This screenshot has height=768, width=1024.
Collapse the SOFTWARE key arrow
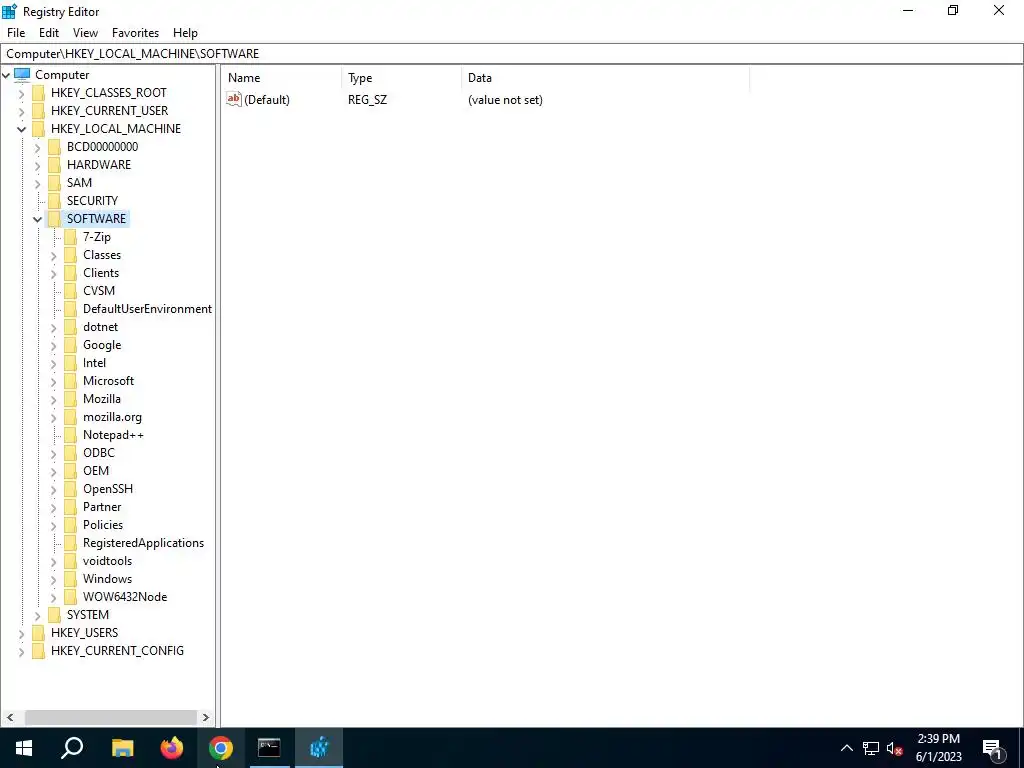tap(37, 219)
